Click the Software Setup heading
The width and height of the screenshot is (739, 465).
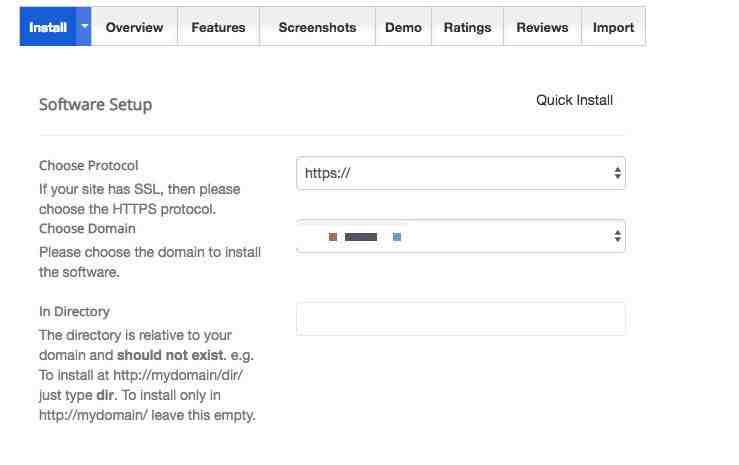coord(96,104)
